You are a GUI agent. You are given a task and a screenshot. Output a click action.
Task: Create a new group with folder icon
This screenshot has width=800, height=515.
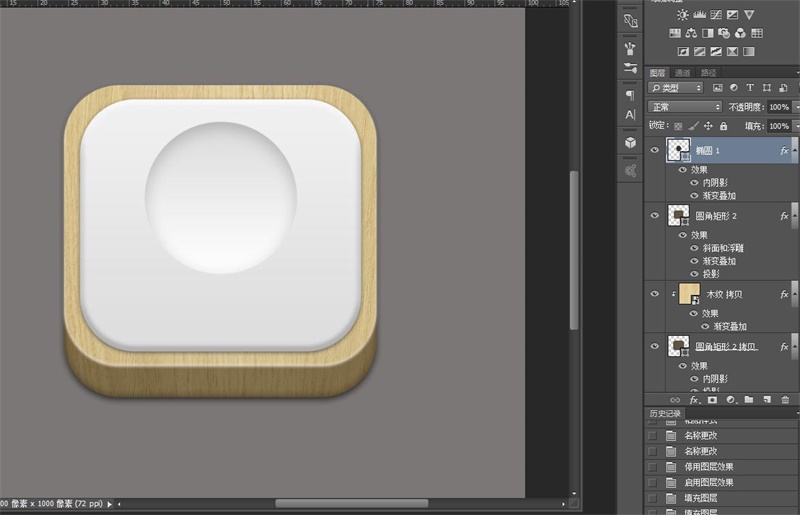(748, 399)
